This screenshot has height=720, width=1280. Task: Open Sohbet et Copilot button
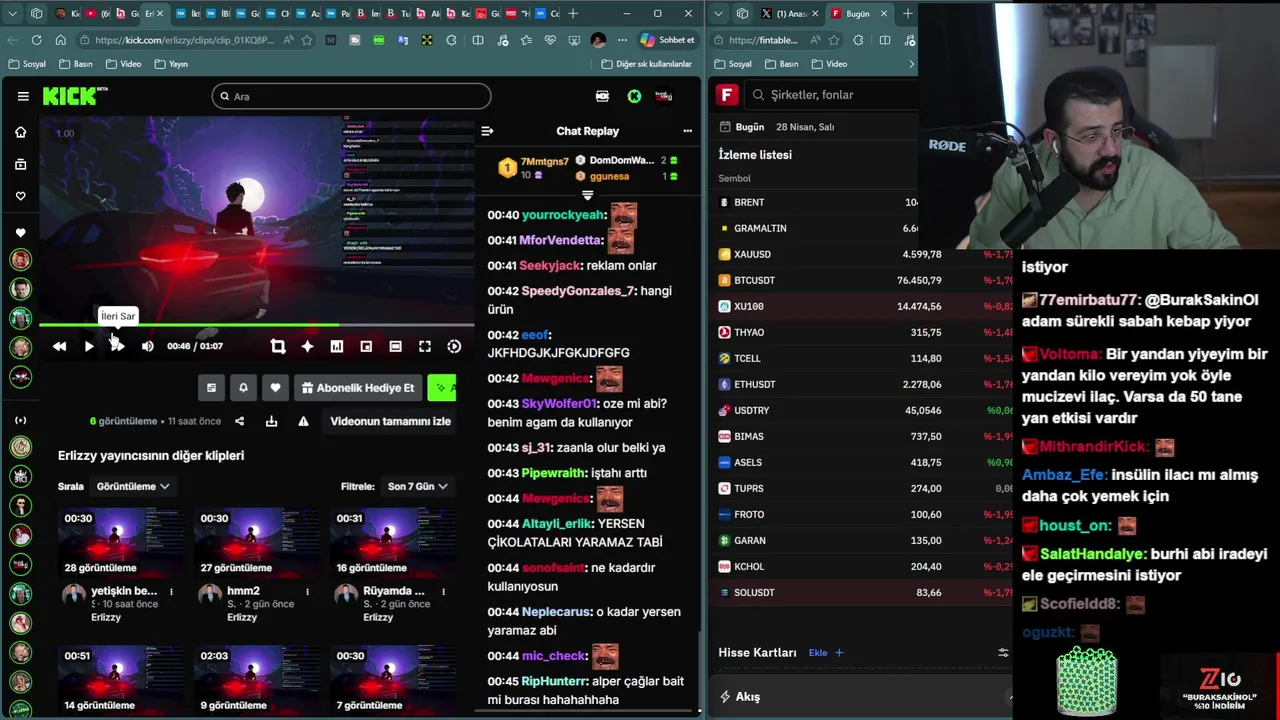pyautogui.click(x=667, y=40)
